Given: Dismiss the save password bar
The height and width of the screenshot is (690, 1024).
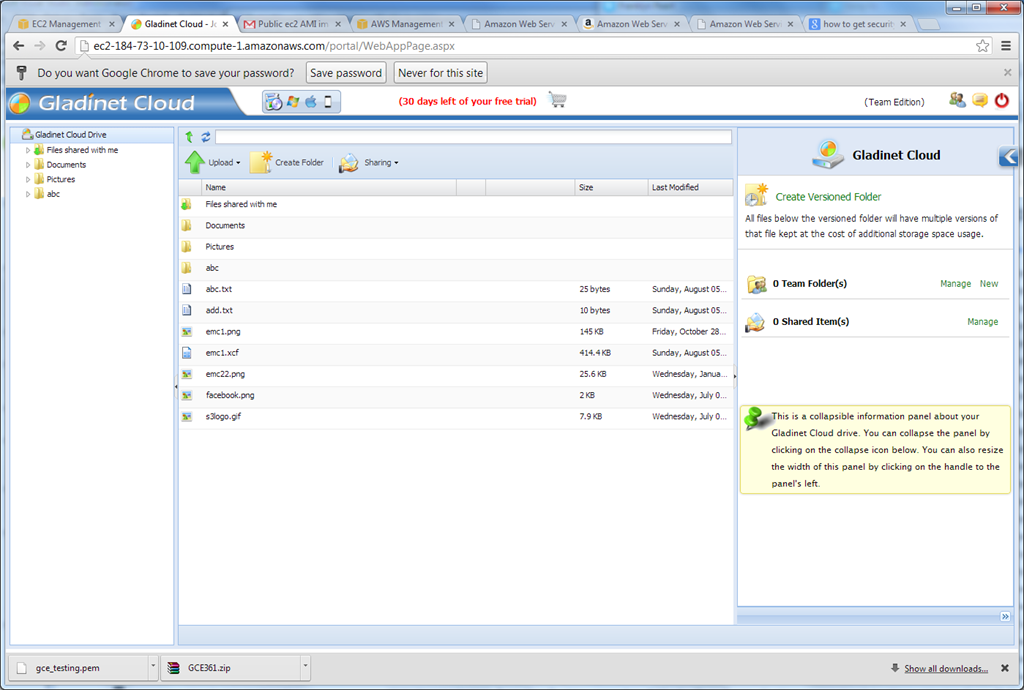Looking at the screenshot, I should coord(1008,72).
